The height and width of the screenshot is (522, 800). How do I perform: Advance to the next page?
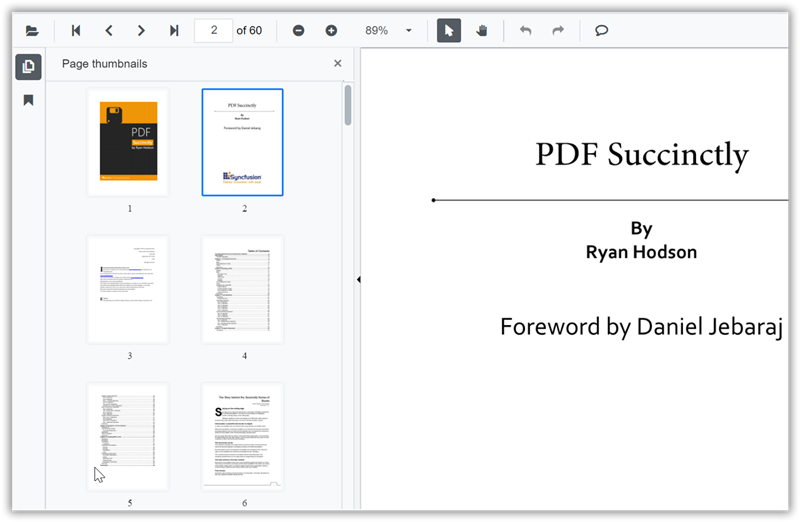point(141,31)
